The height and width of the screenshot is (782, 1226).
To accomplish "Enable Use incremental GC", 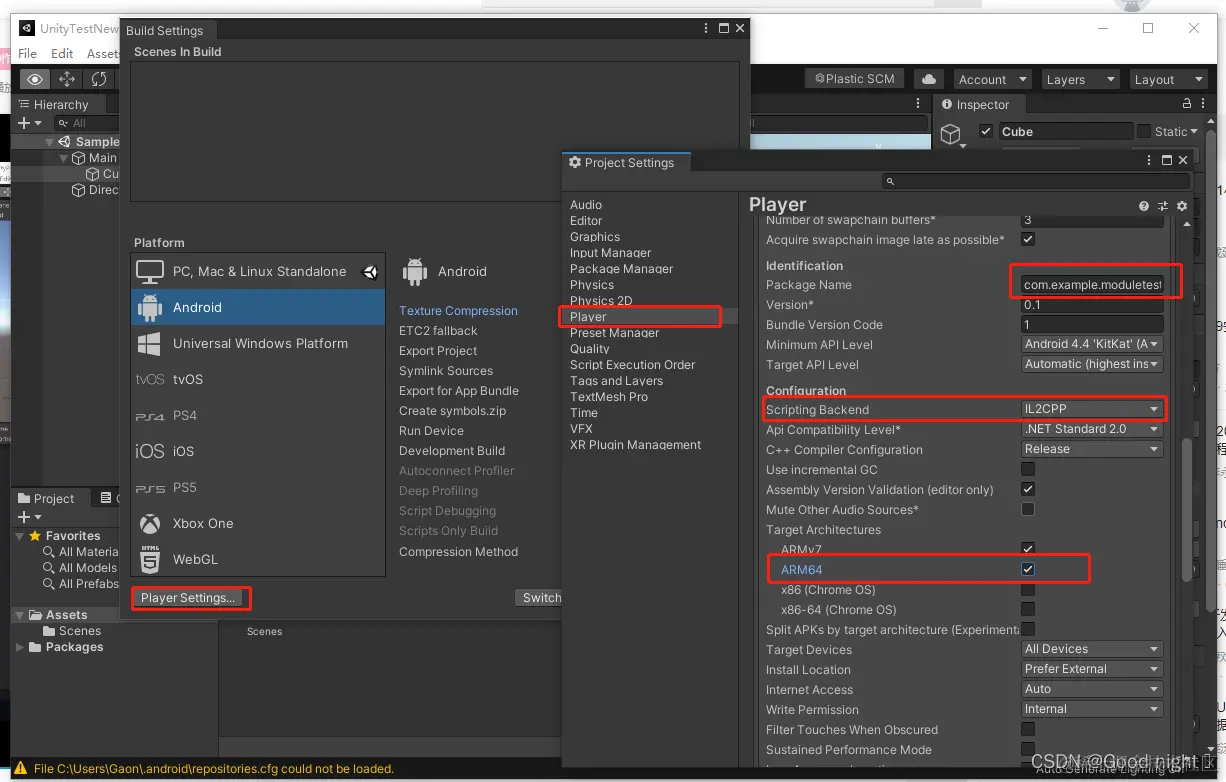I will tap(1028, 470).
